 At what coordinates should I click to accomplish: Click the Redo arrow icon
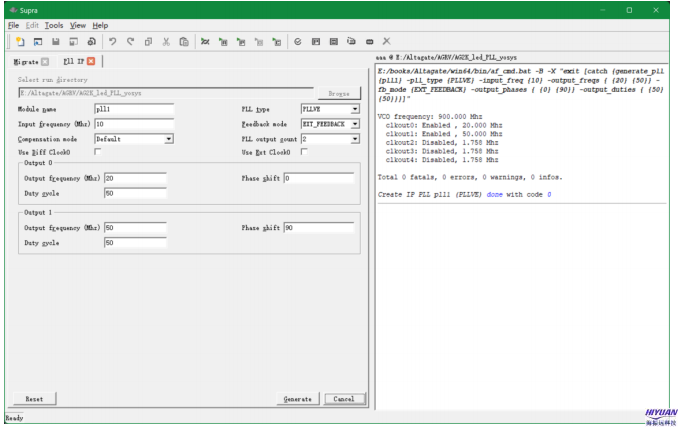130,41
